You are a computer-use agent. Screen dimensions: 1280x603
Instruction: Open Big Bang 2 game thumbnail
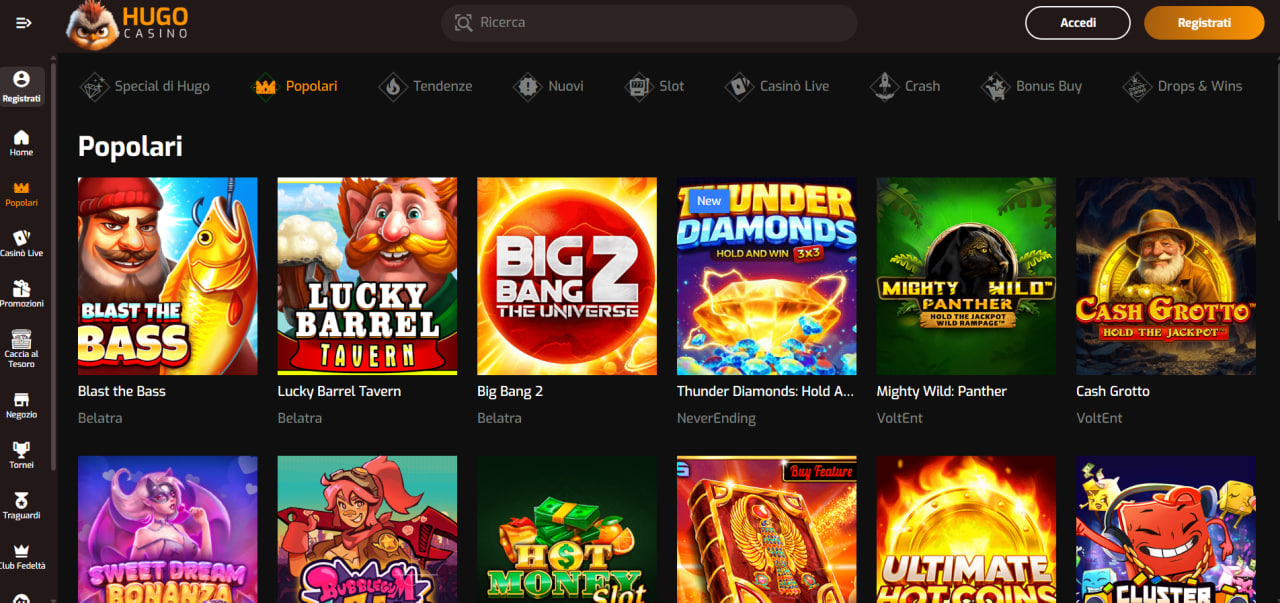(567, 276)
